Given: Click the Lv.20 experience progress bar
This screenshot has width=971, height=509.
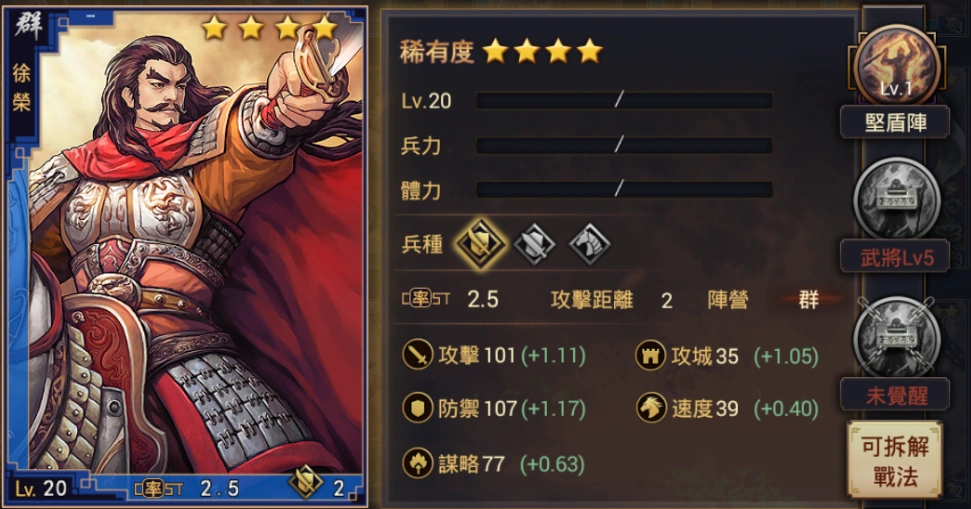Looking at the screenshot, I should click(624, 100).
